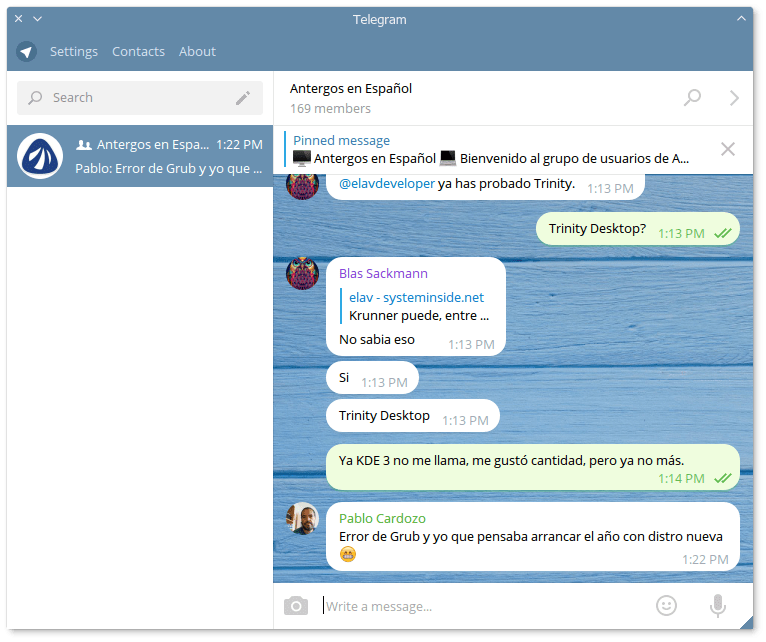Click the 'Si' message bubble
The width and height of the screenshot is (766, 642).
tap(372, 378)
